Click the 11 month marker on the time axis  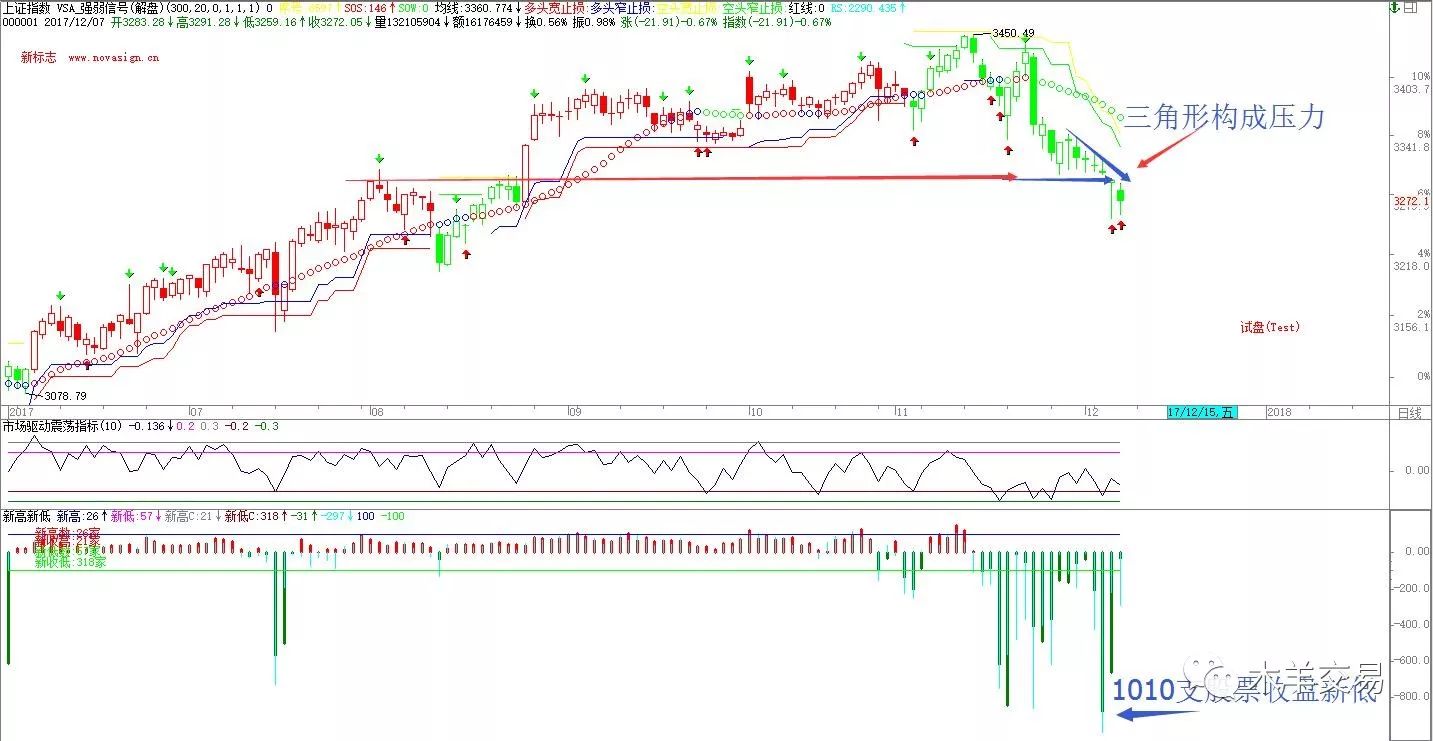pyautogui.click(x=900, y=412)
